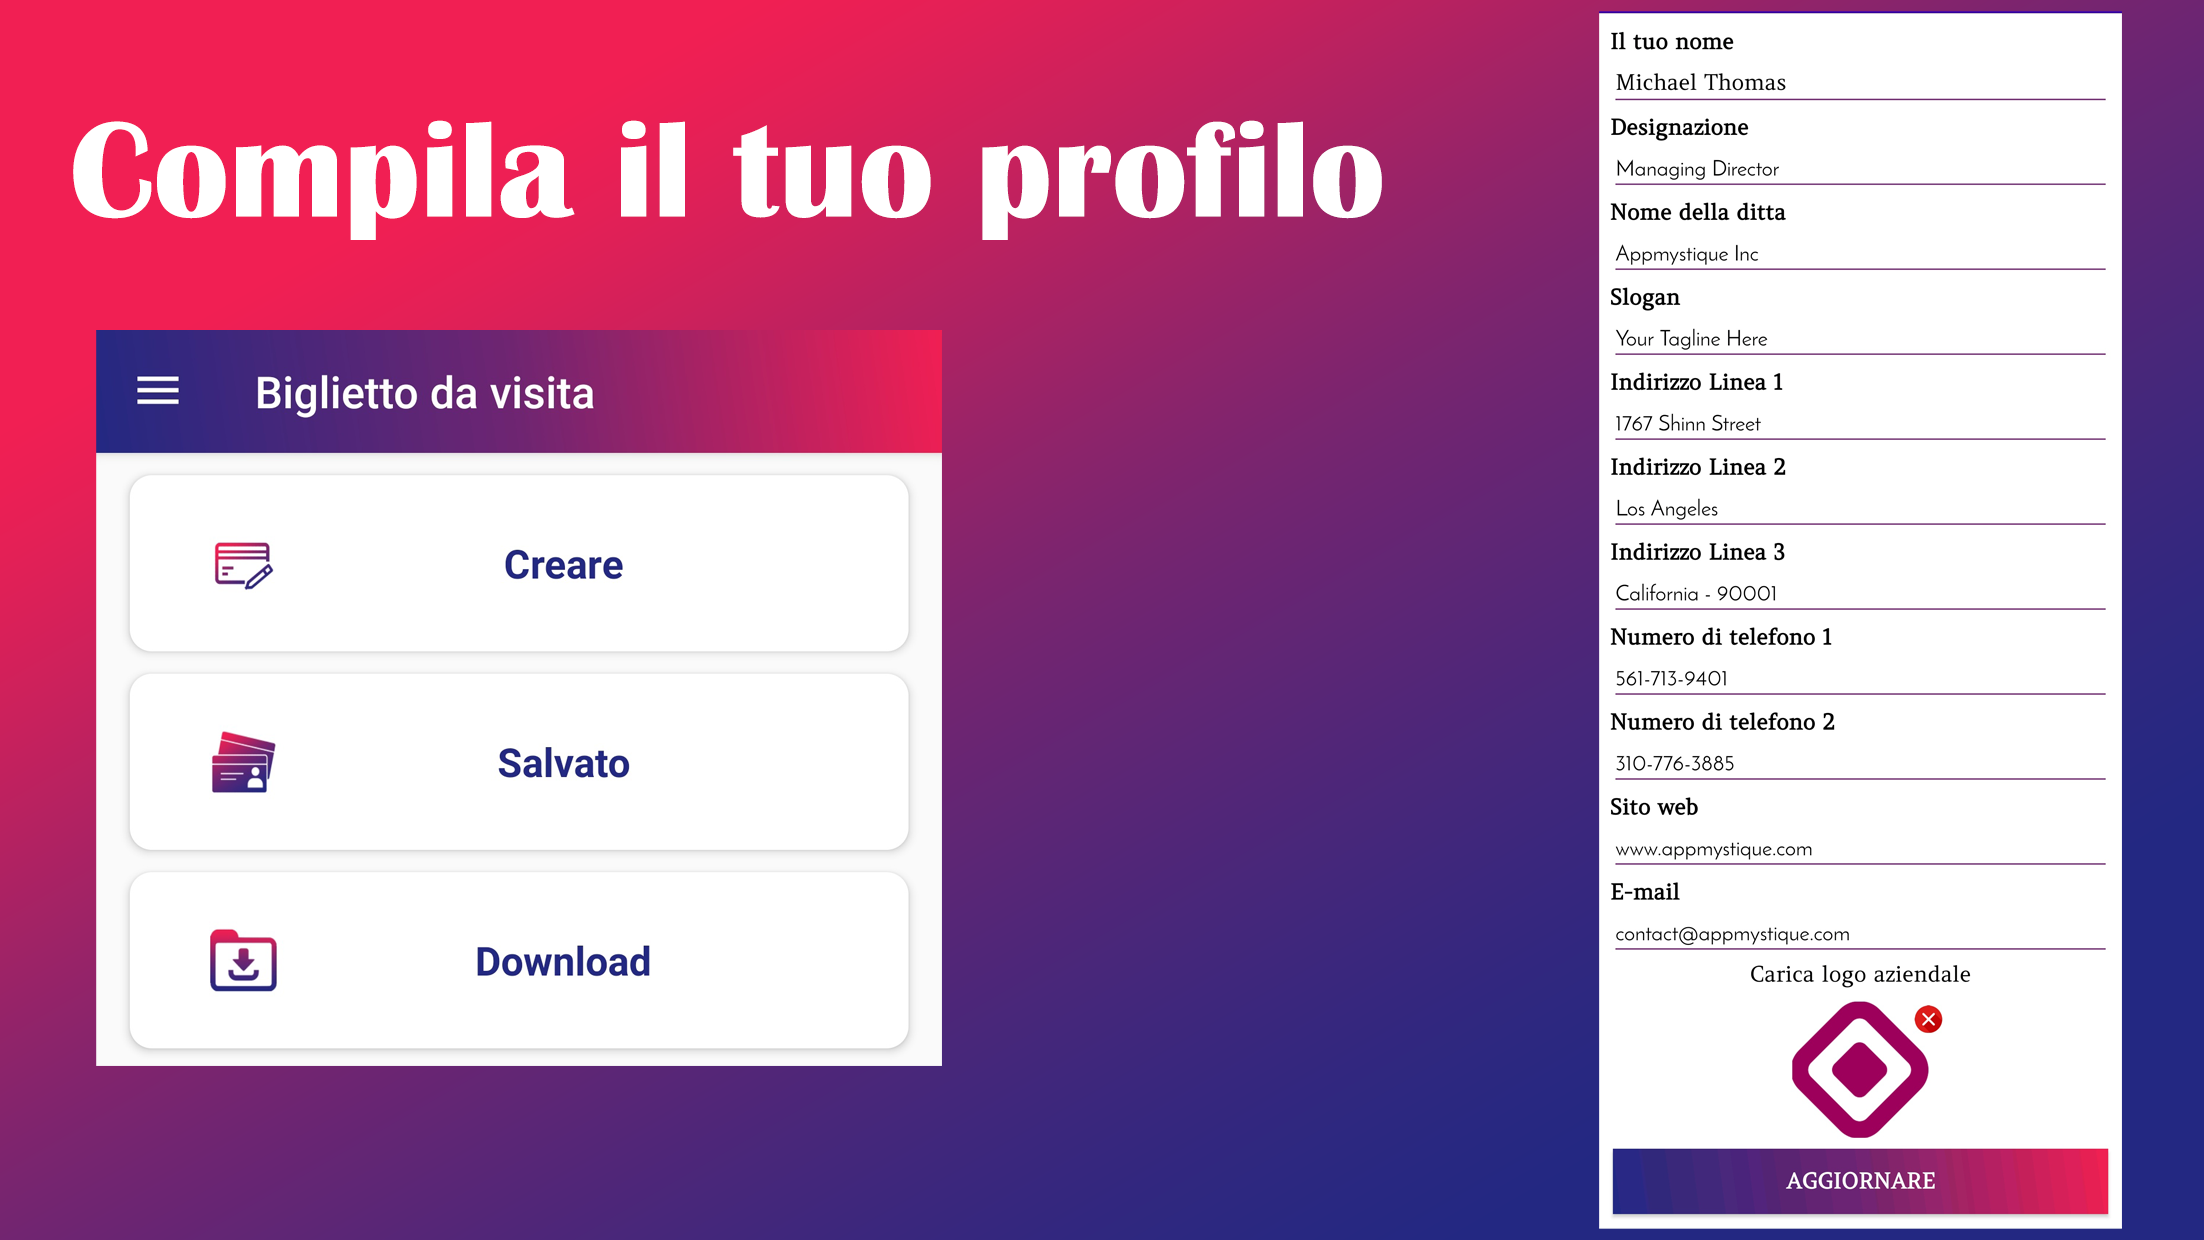Viewport: 2204px width, 1240px height.
Task: Click the E-mail input field
Action: point(1860,933)
